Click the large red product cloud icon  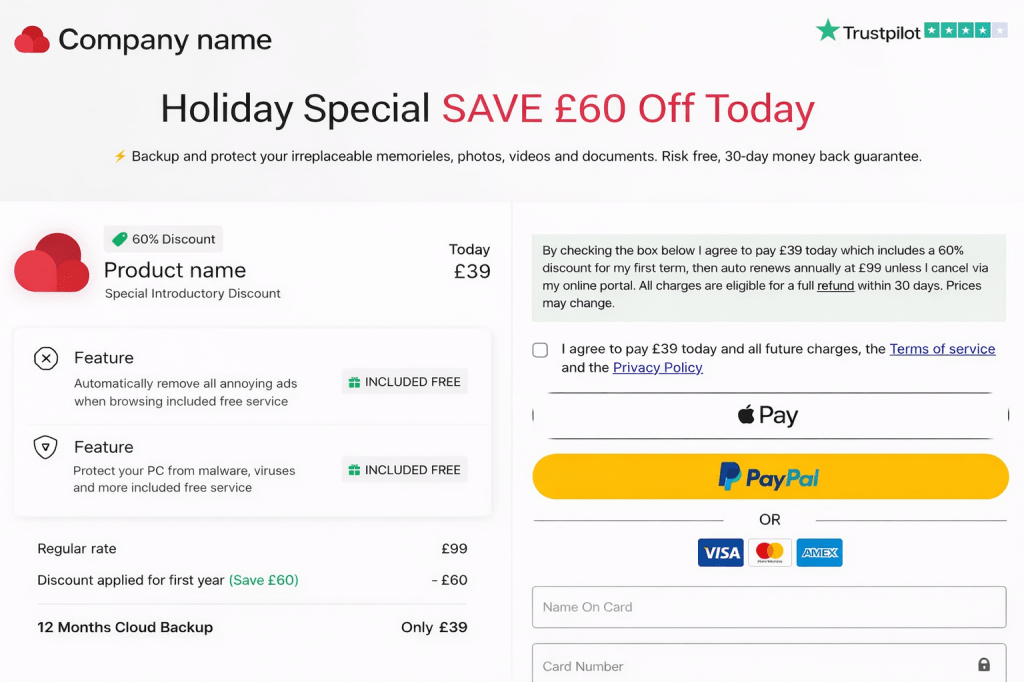pyautogui.click(x=52, y=263)
